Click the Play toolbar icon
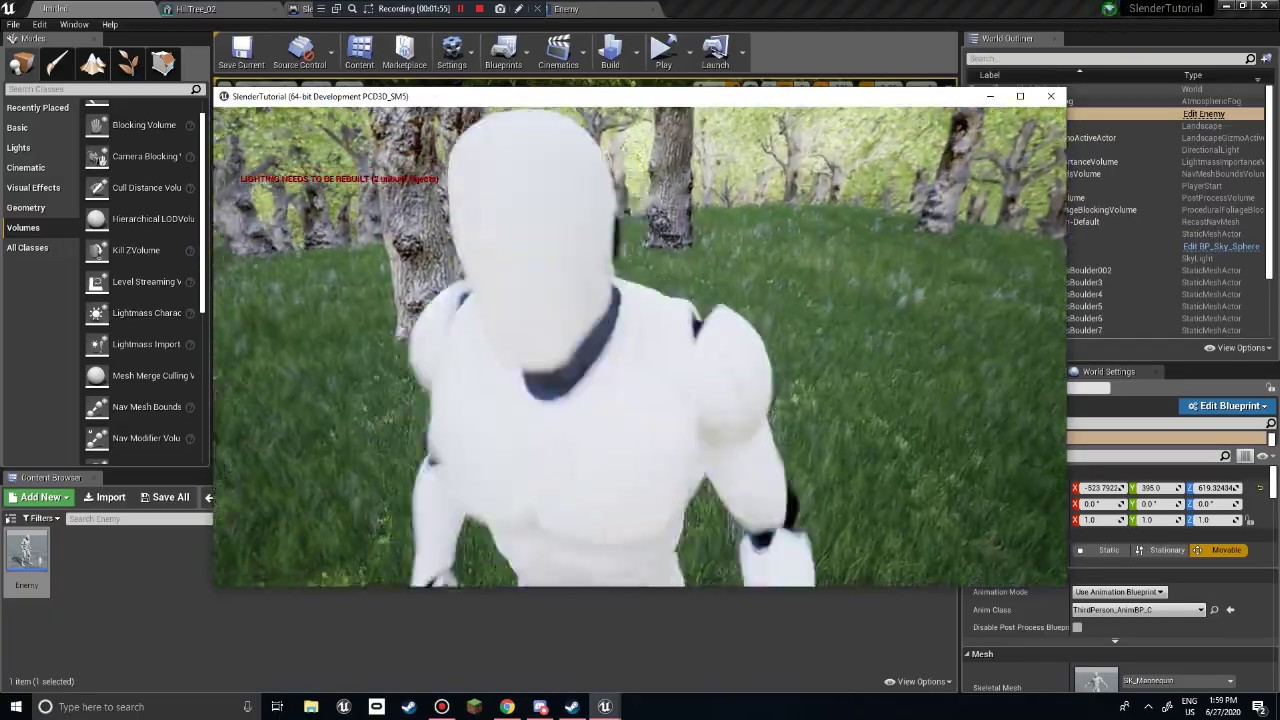The image size is (1280, 720). click(663, 53)
